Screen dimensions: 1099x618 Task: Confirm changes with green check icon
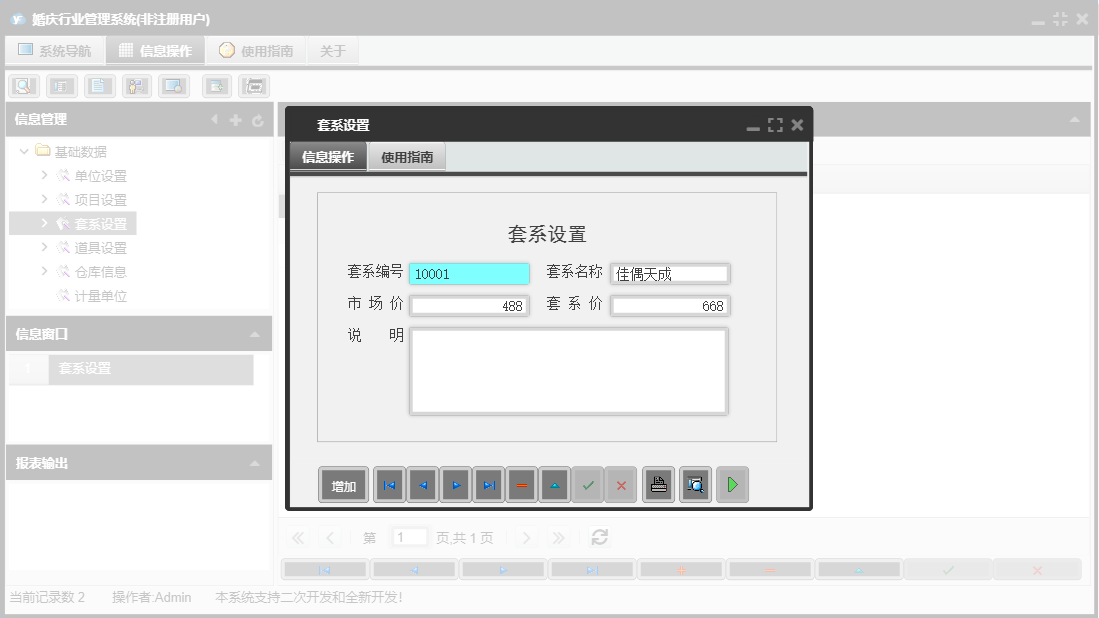point(588,484)
